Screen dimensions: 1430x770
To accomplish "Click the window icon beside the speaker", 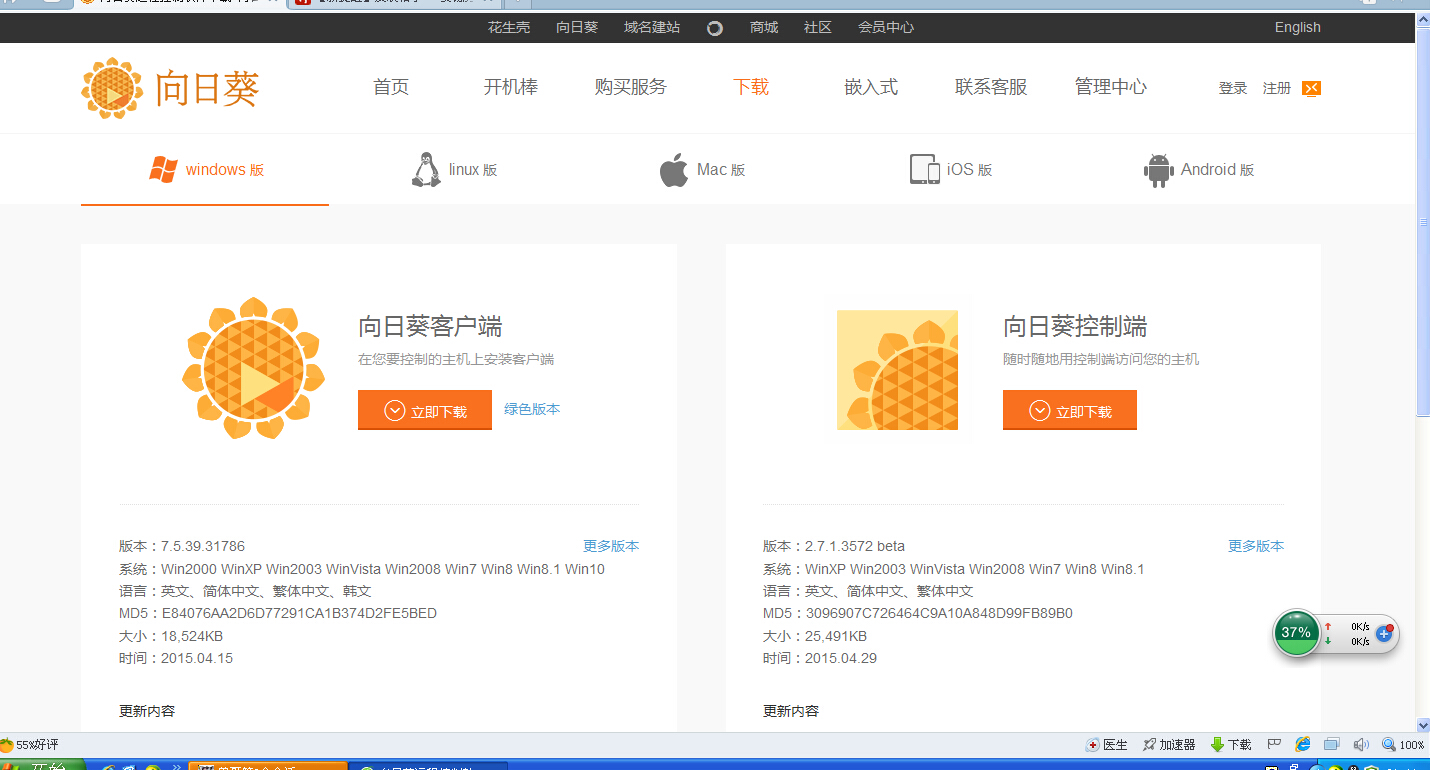I will click(1331, 744).
